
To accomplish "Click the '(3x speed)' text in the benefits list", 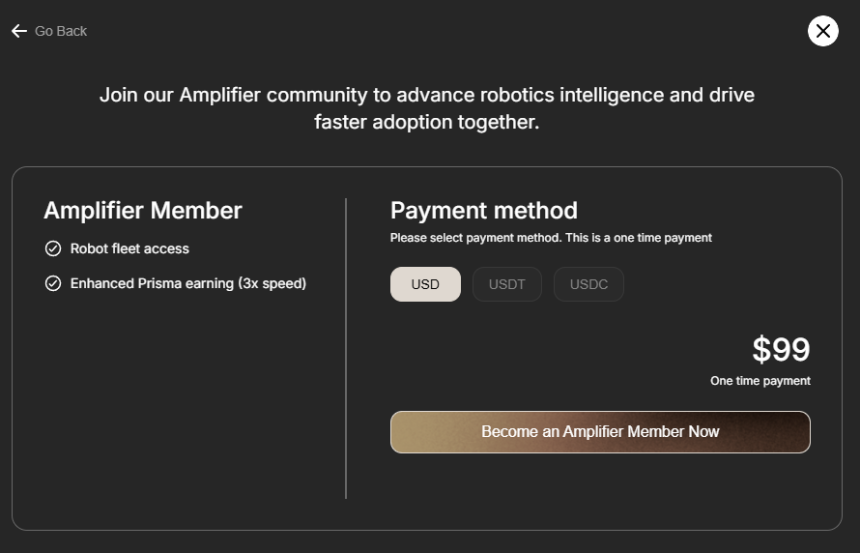I will (x=272, y=284).
